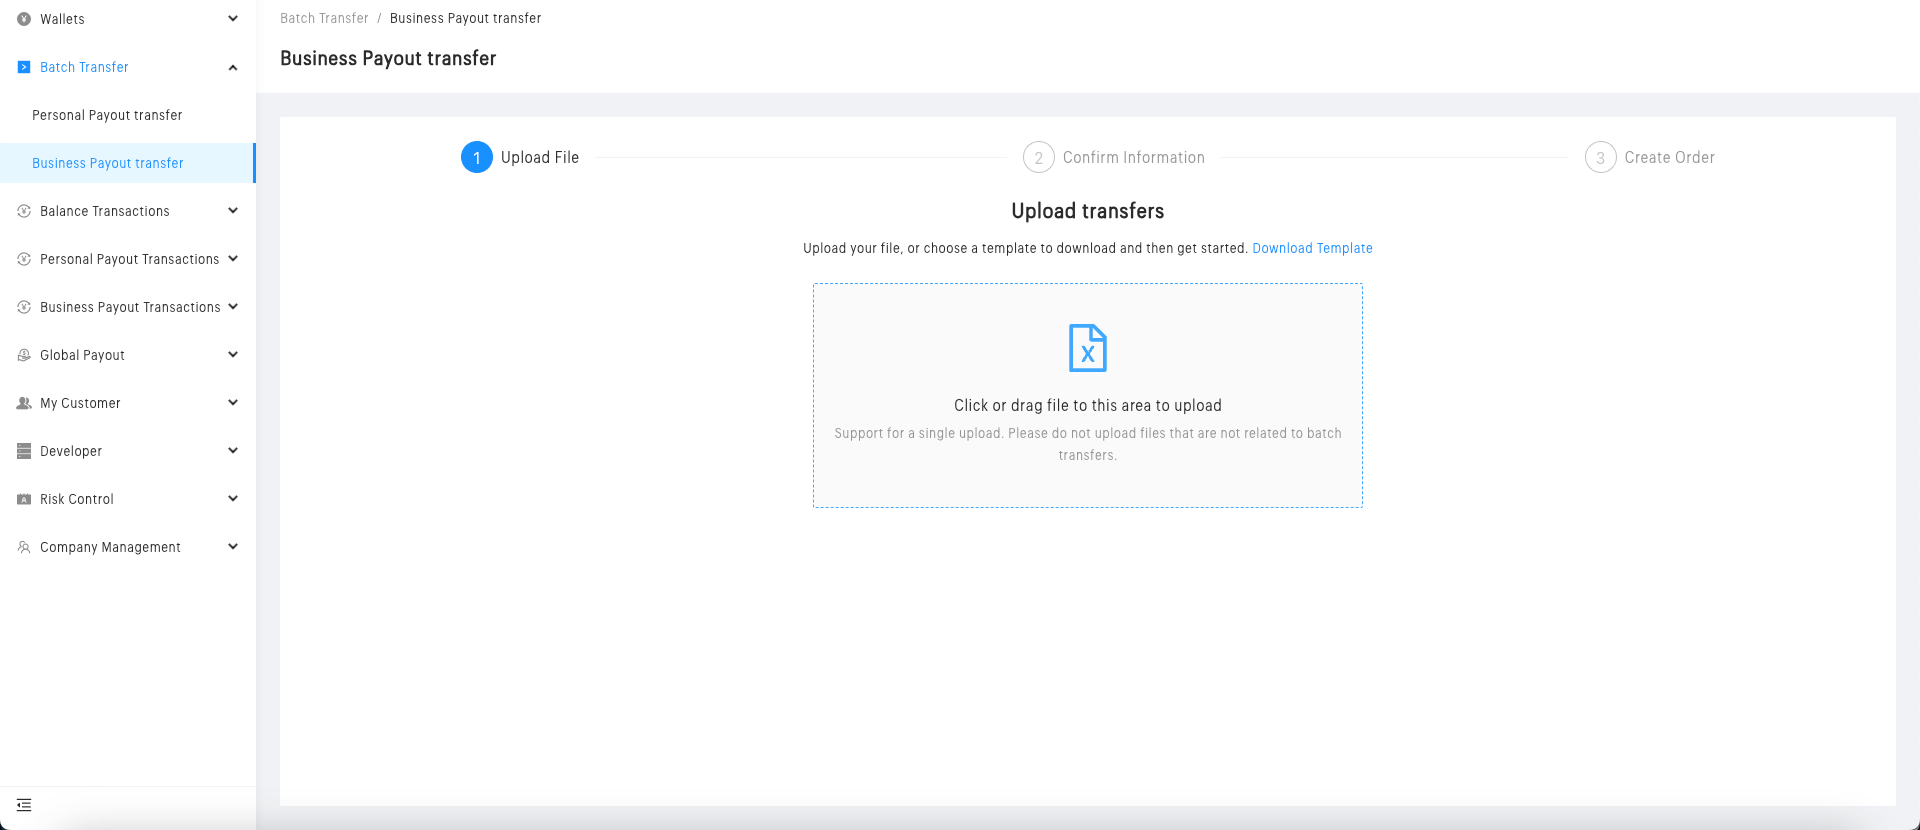The width and height of the screenshot is (1920, 830).
Task: Select Business Payout transfer submenu item
Action: point(108,163)
